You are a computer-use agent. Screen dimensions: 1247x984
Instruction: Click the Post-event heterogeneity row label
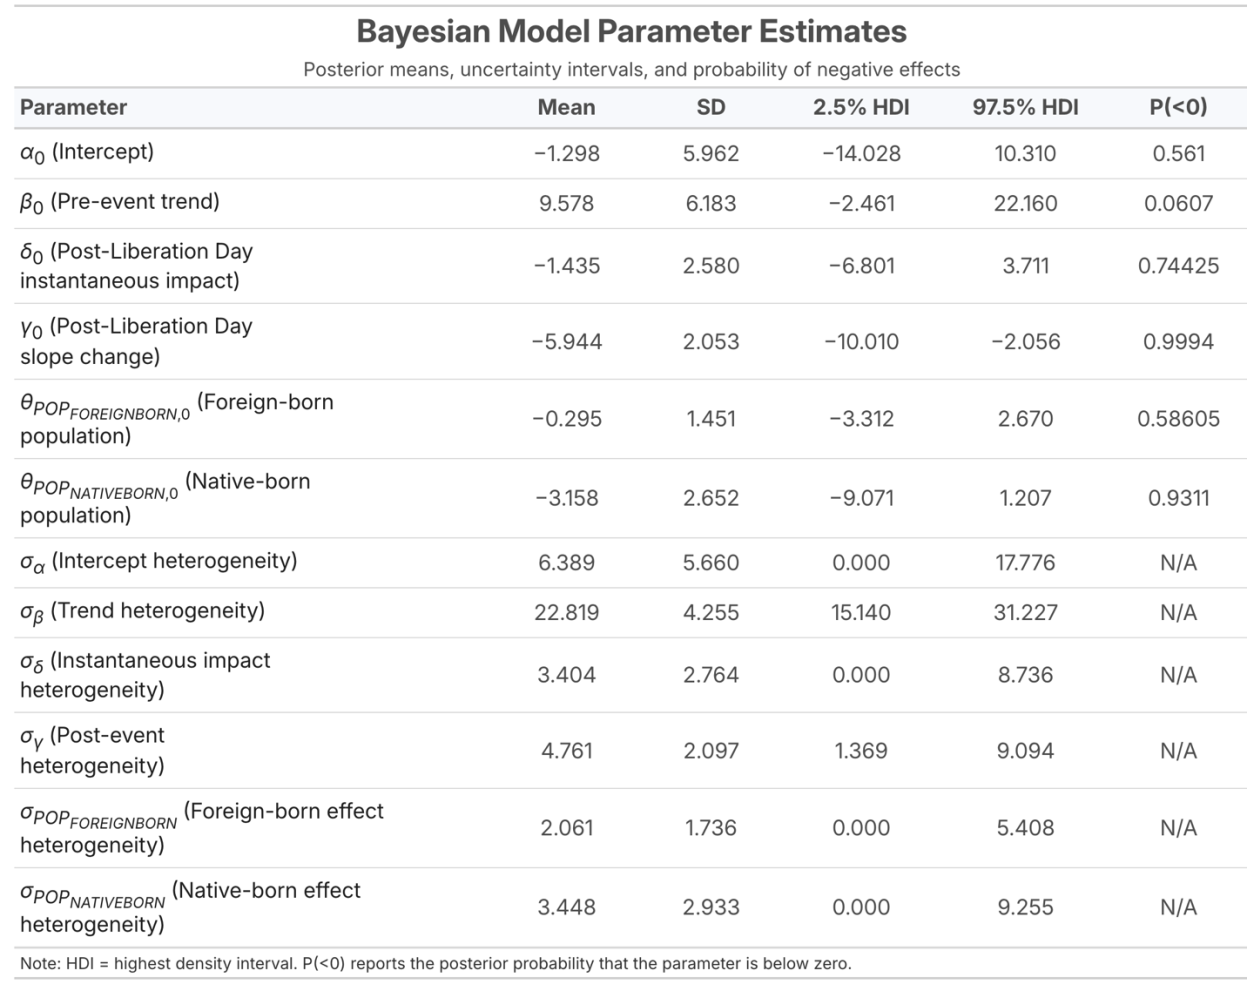click(92, 750)
